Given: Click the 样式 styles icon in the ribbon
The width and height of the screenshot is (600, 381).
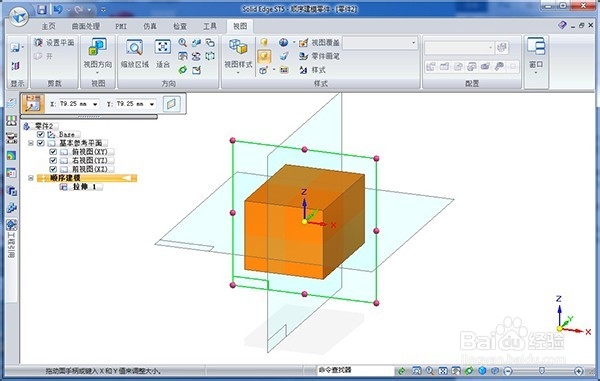Looking at the screenshot, I should [x=303, y=70].
